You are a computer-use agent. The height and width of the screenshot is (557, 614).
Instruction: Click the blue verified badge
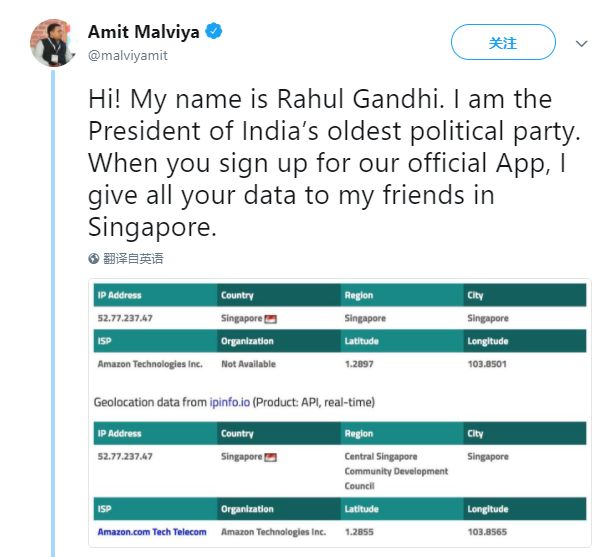pos(214,32)
